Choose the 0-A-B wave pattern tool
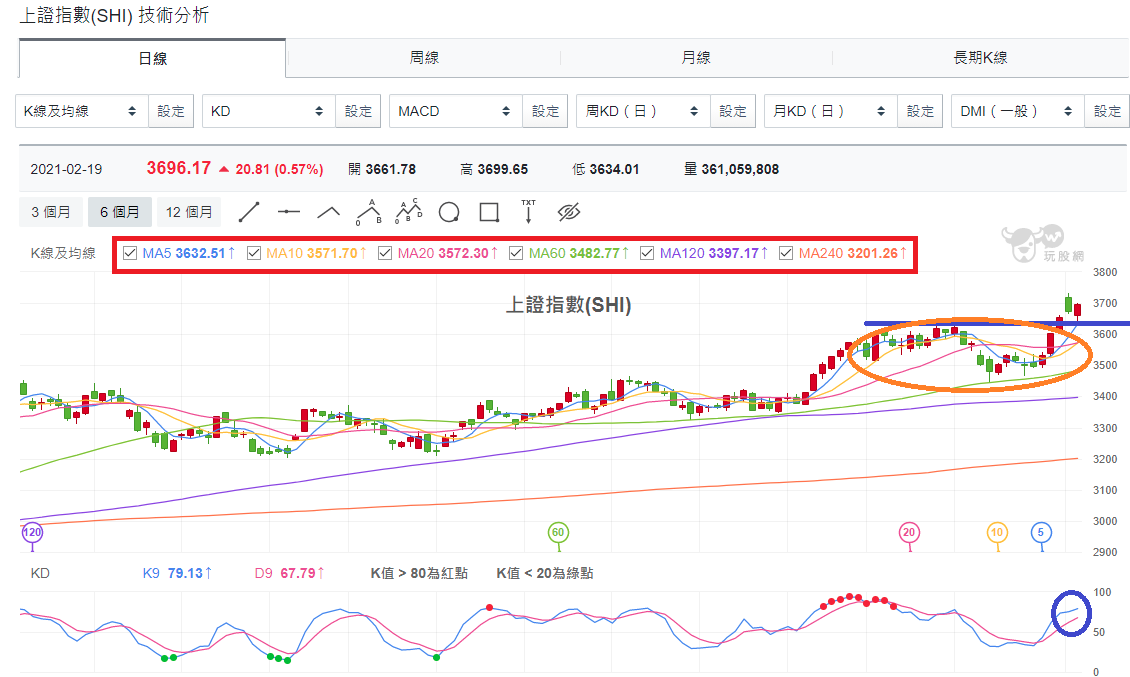Image resolution: width=1130 pixels, height=677 pixels. 368,212
